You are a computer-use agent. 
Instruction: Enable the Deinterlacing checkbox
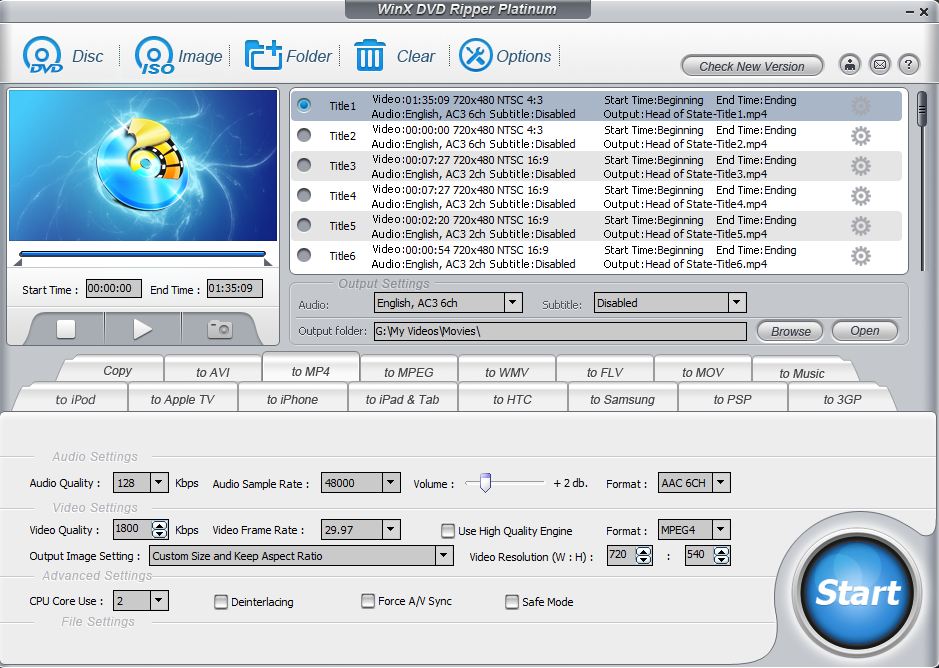[x=221, y=601]
